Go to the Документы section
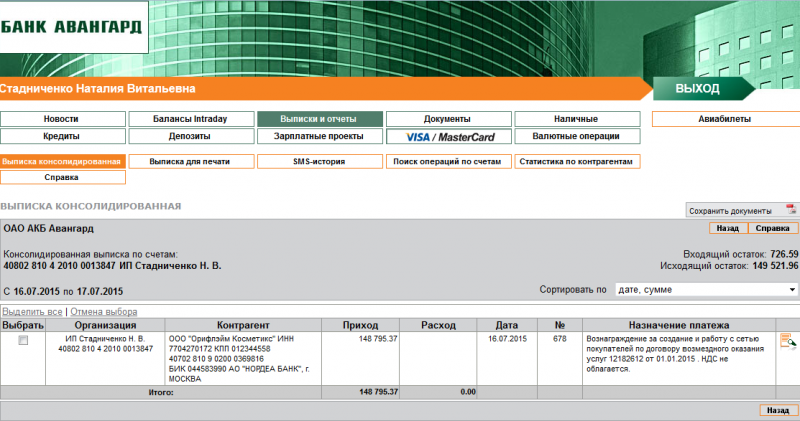The image size is (800, 421). click(448, 119)
